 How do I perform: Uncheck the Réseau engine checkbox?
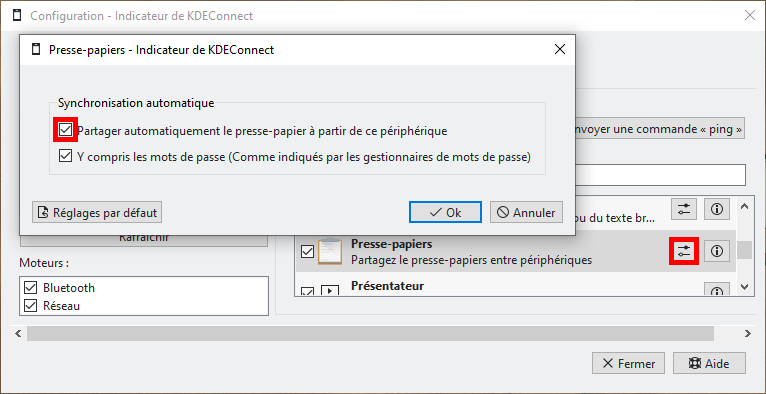click(30, 306)
